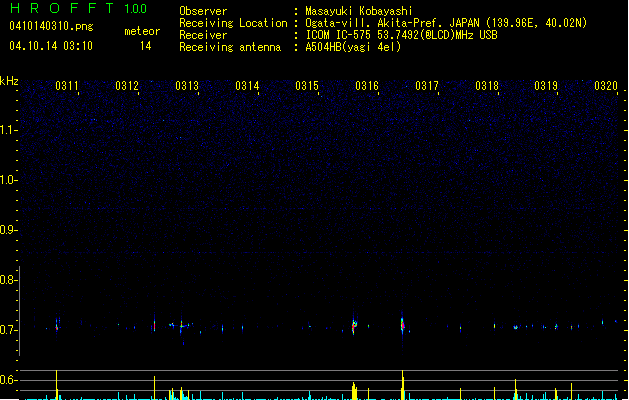This screenshot has width=629, height=400.
Task: Click the 'Observer' field label
Action: [203, 11]
